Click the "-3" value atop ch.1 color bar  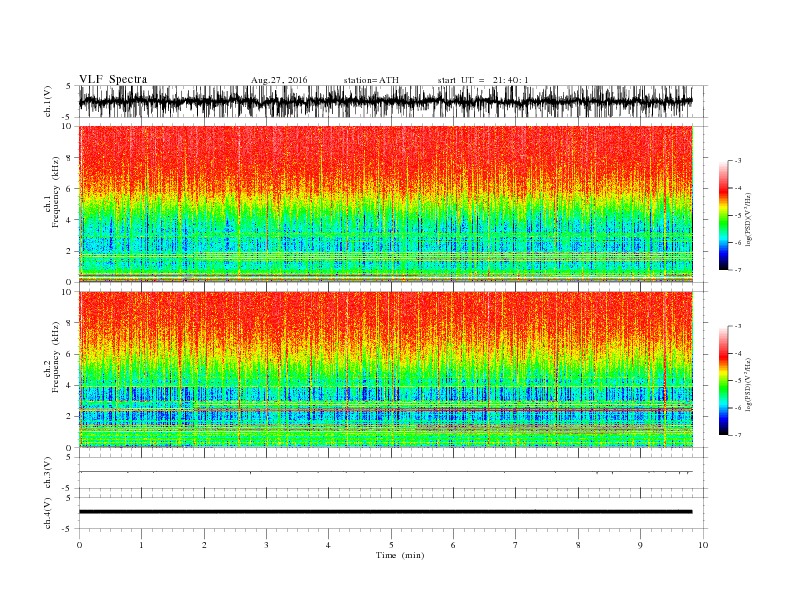click(x=737, y=161)
